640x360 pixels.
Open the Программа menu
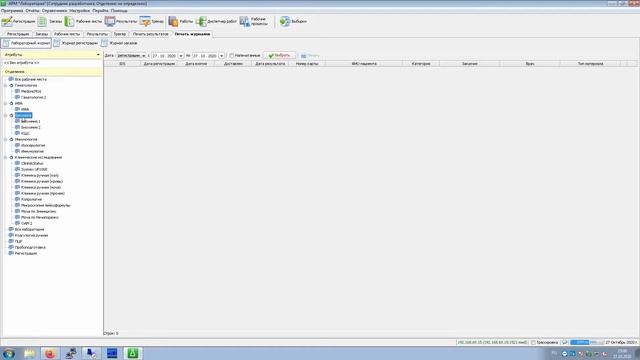12,11
